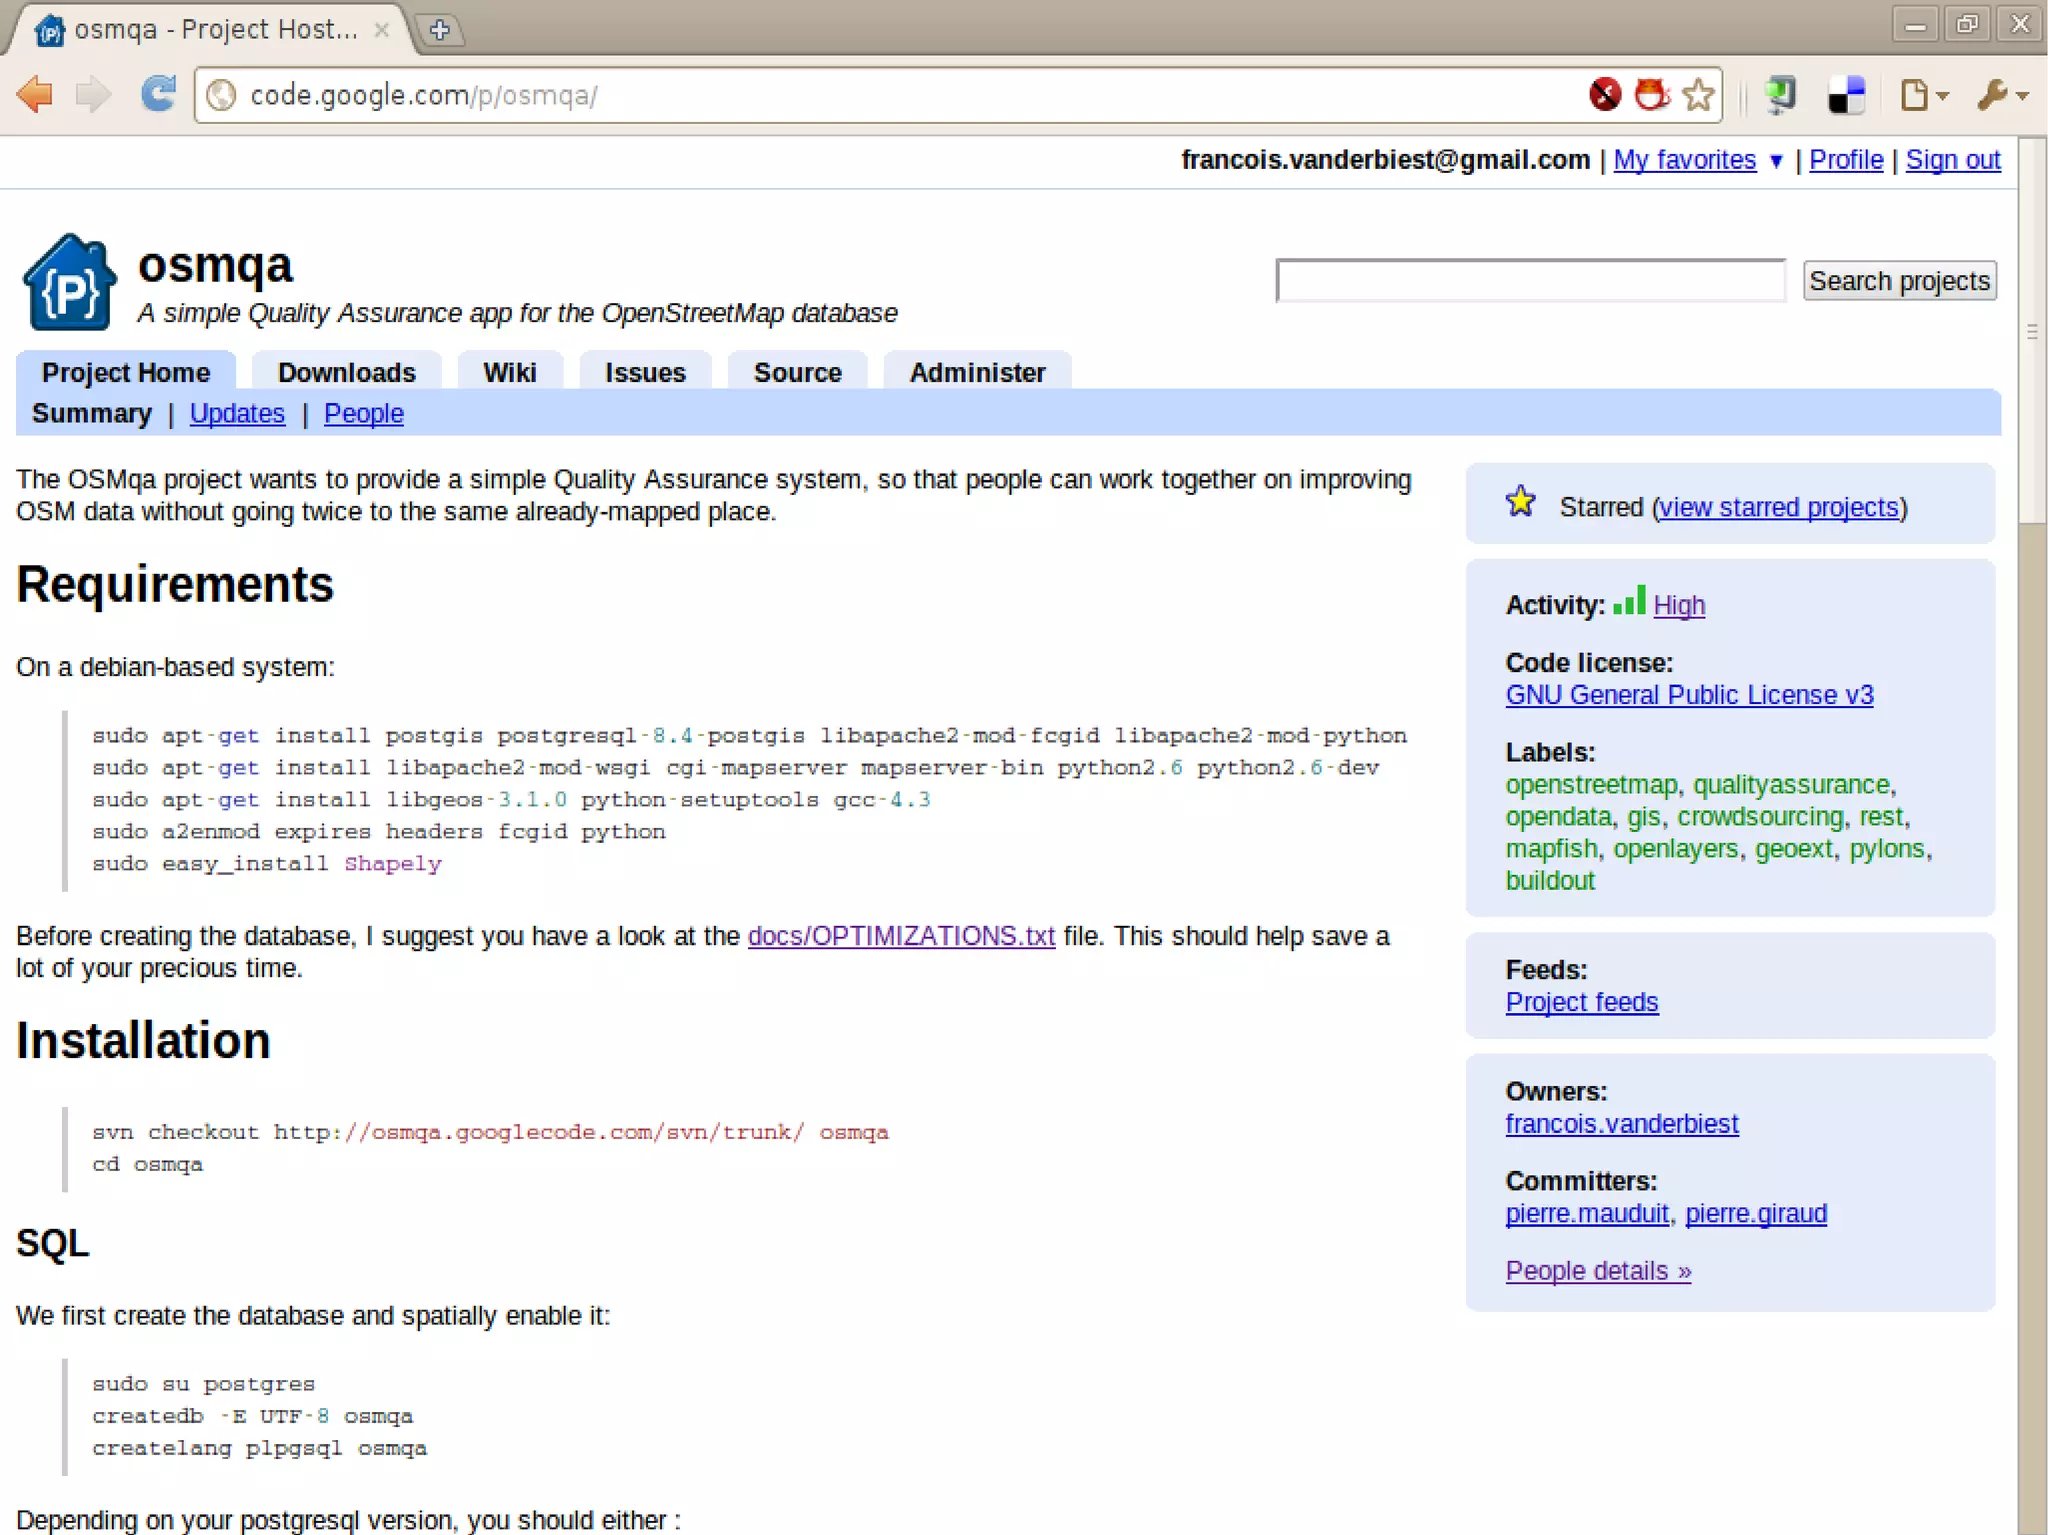This screenshot has height=1535, width=2048.
Task: Click Sign out
Action: pyautogui.click(x=1952, y=160)
